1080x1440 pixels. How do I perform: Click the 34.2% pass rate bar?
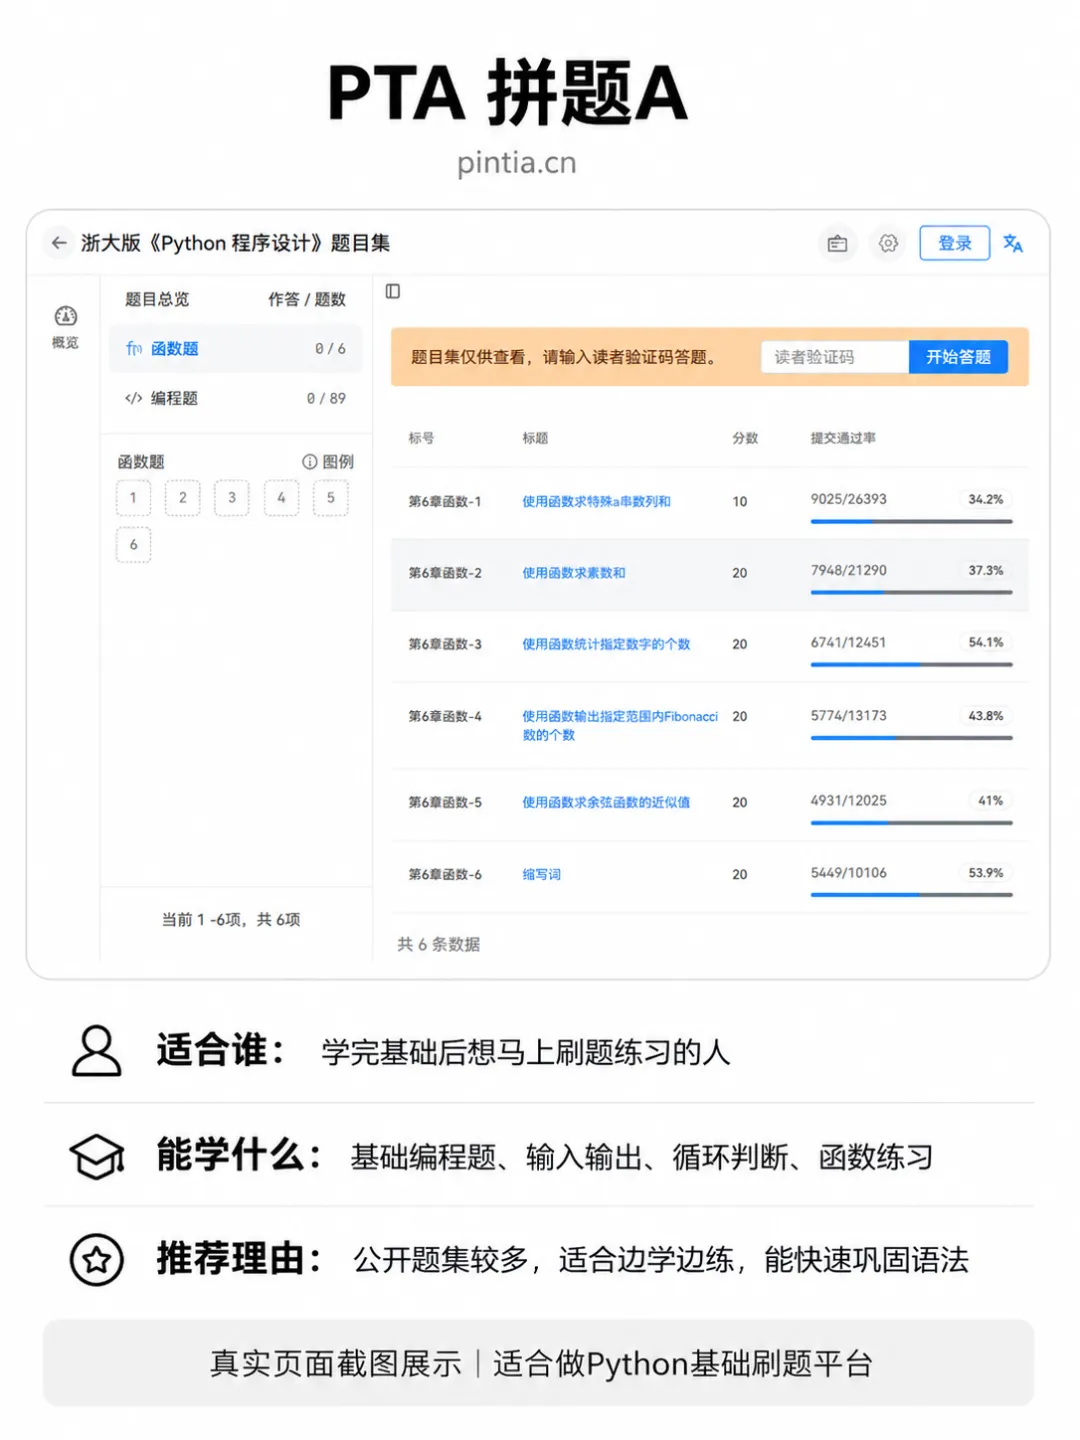(x=911, y=521)
